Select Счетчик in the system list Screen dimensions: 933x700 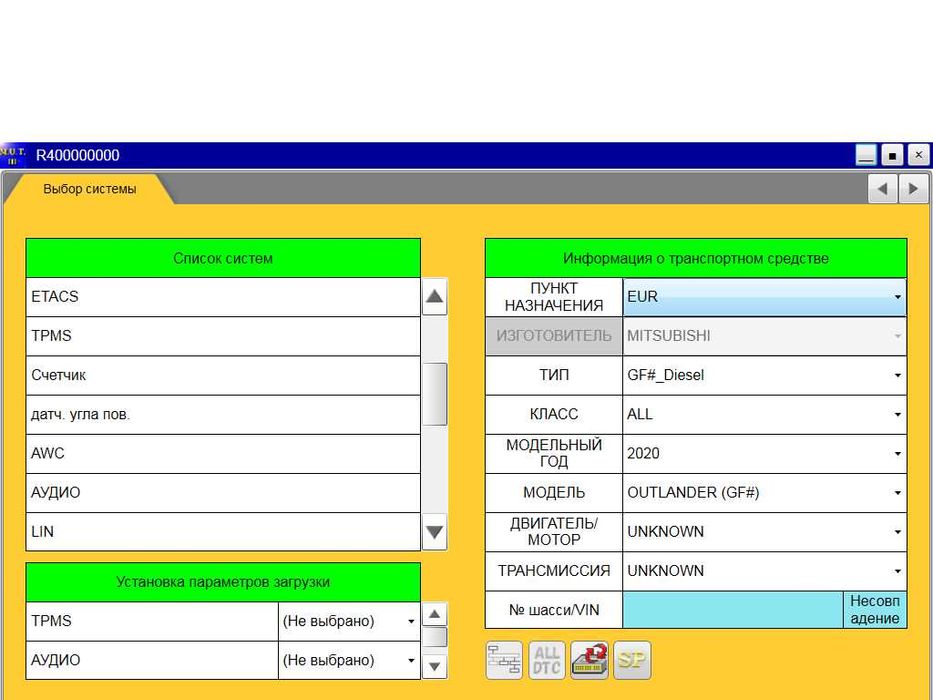(223, 375)
